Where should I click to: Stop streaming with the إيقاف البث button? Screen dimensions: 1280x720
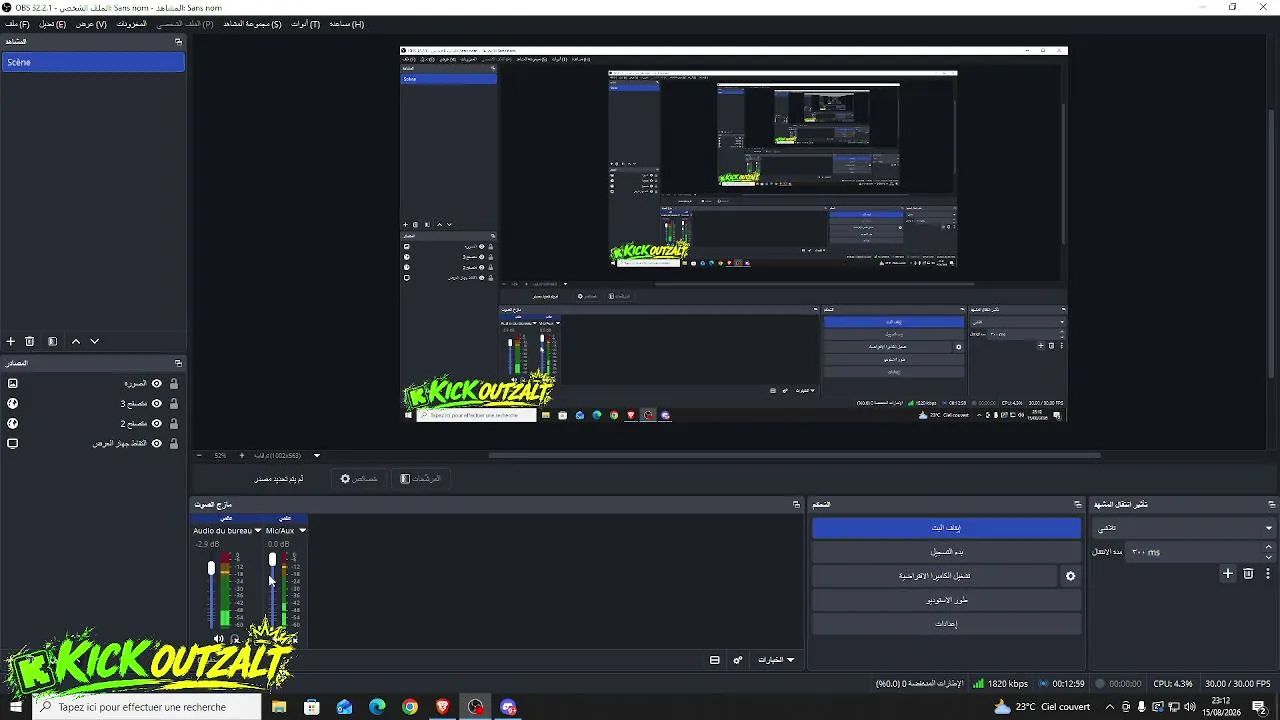[946, 528]
